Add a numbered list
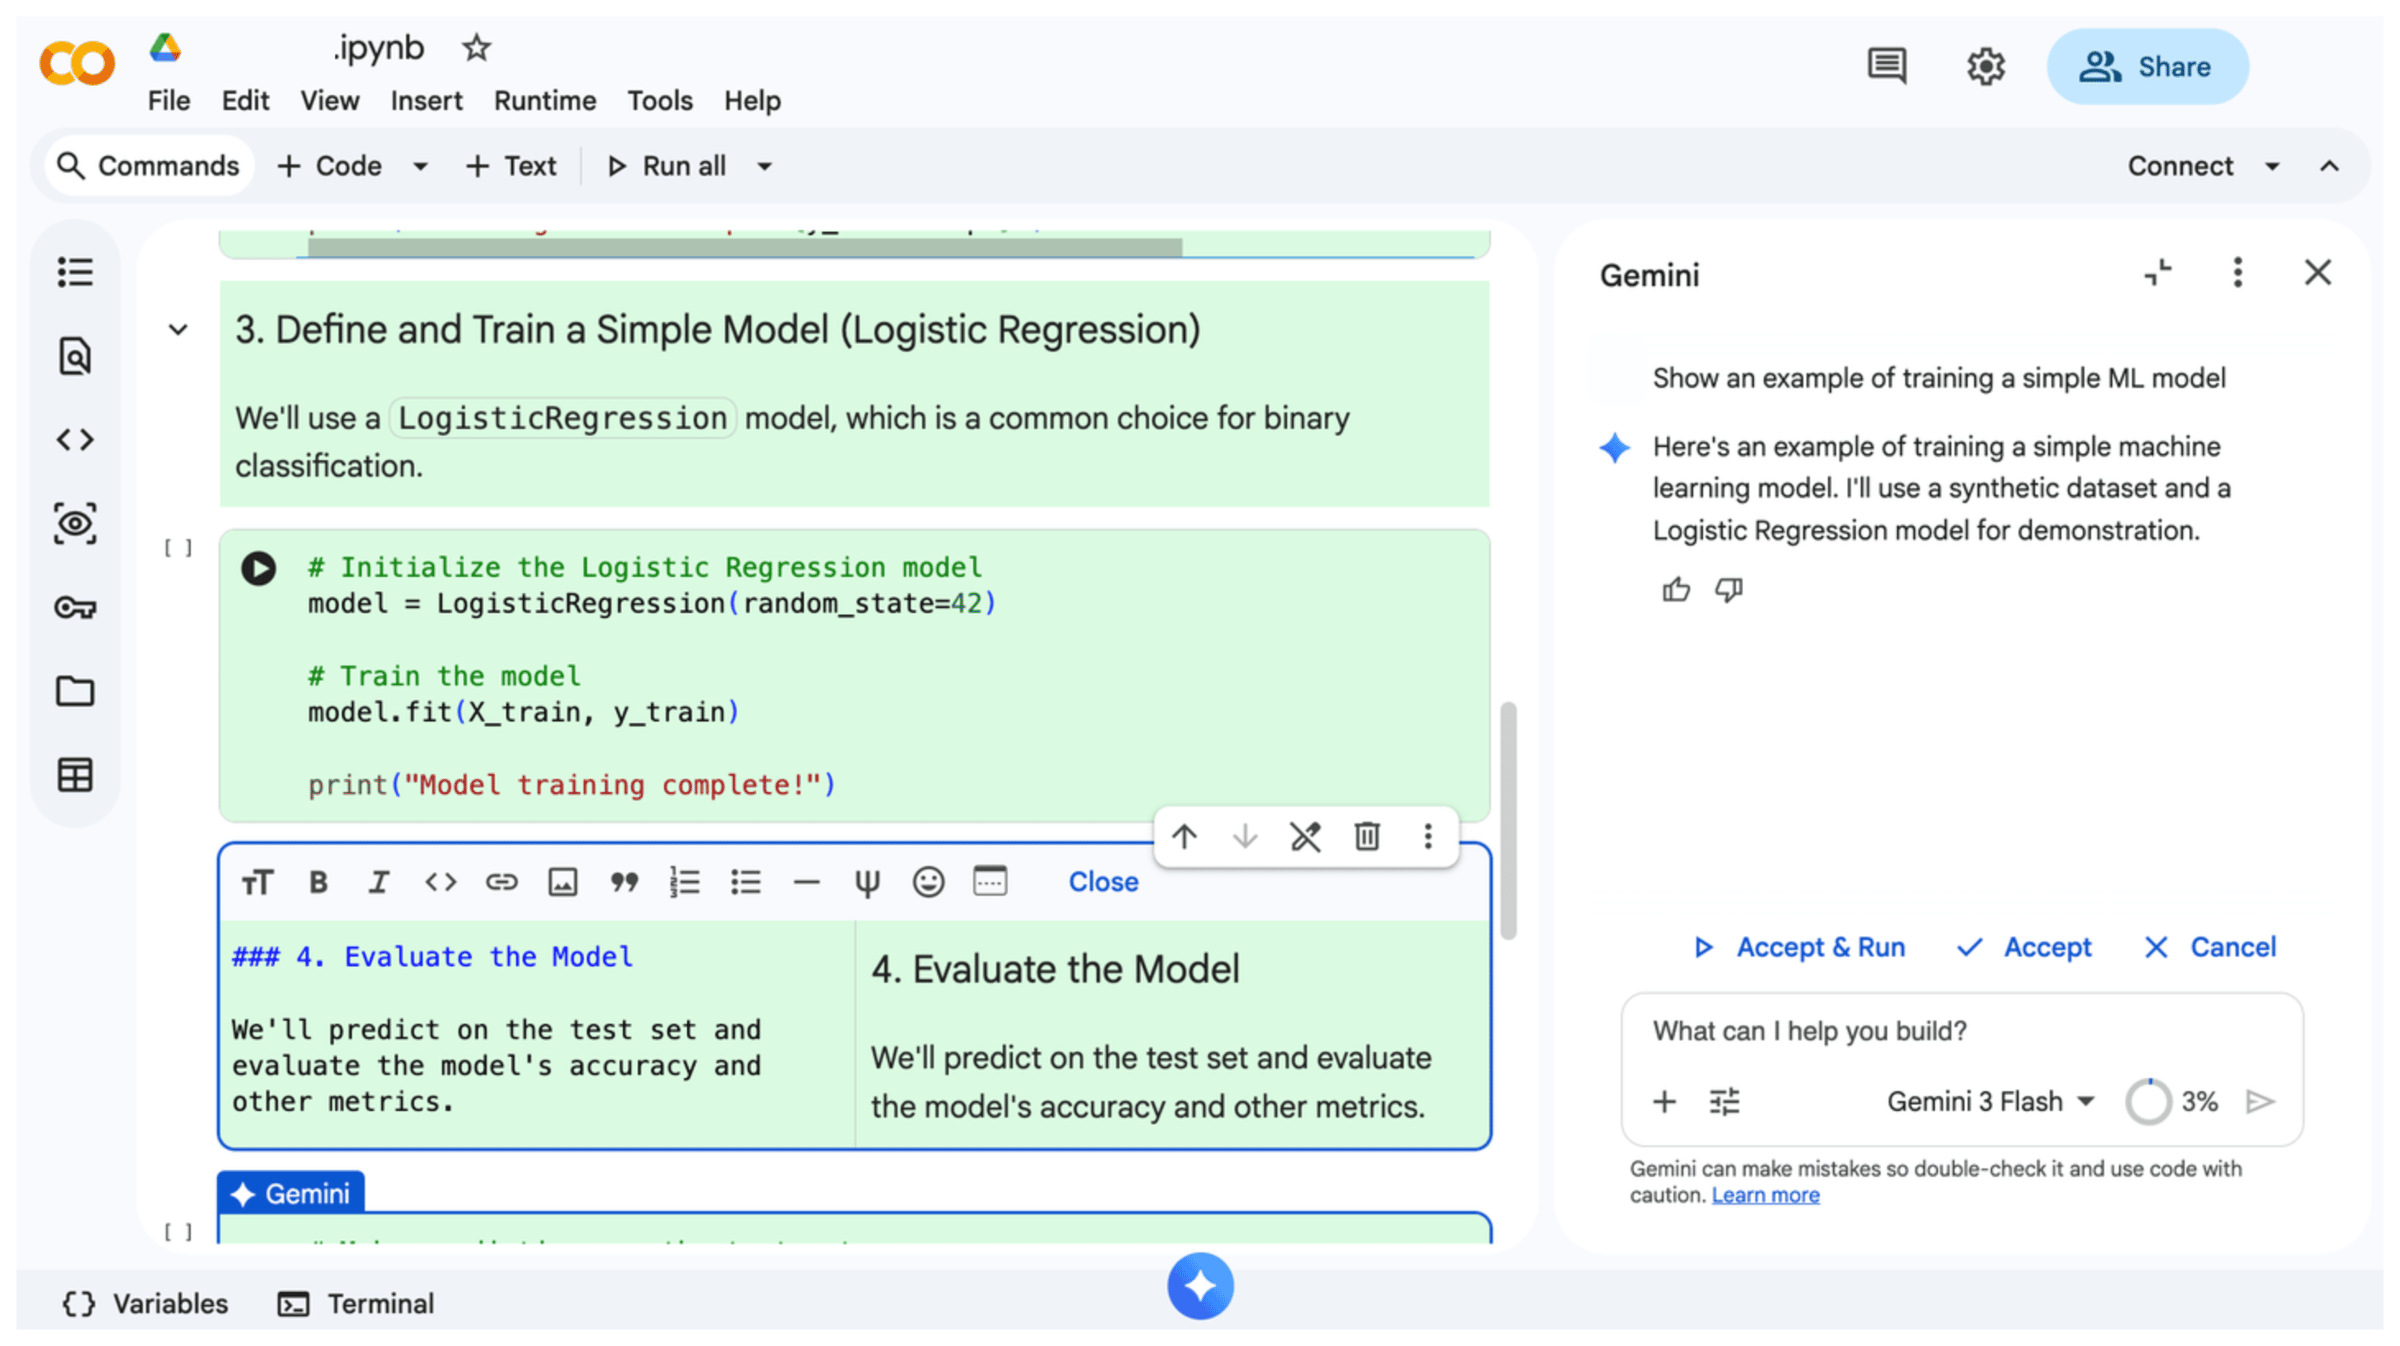Image resolution: width=2400 pixels, height=1346 pixels. [x=685, y=882]
